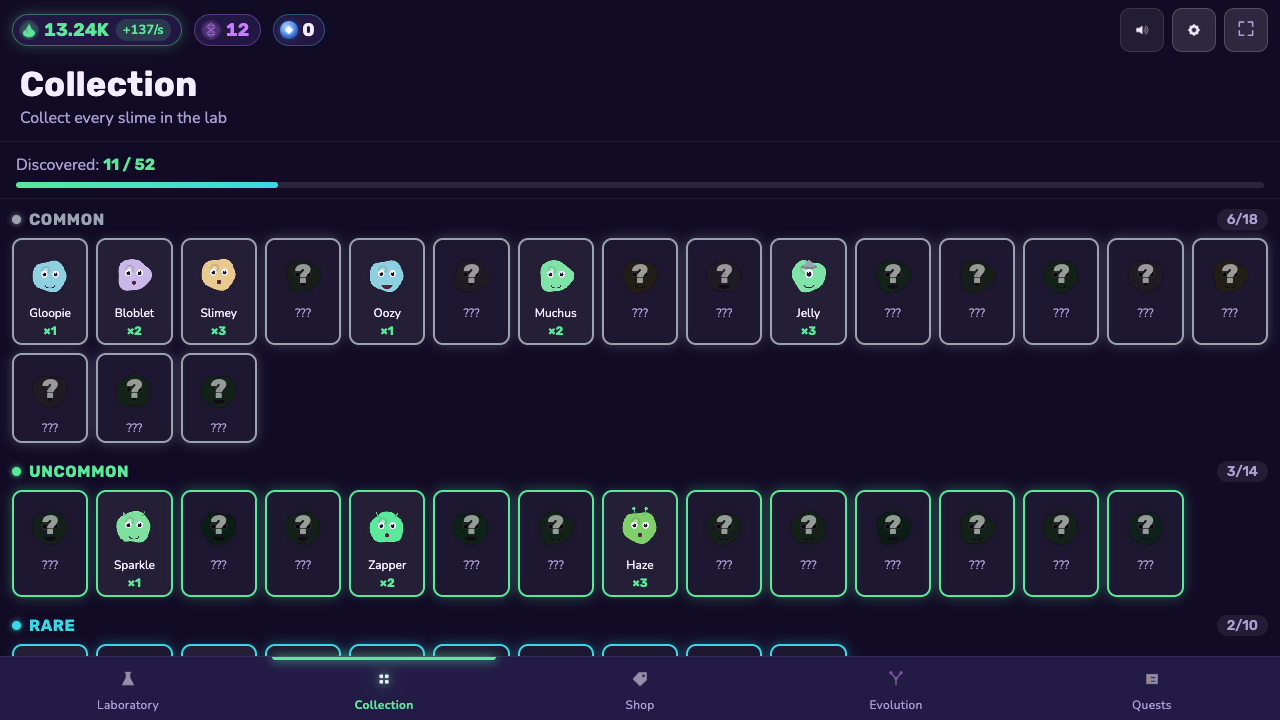Click the purple DNA currency counter showing 12
Viewport: 1280px width, 720px height.
(x=227, y=30)
